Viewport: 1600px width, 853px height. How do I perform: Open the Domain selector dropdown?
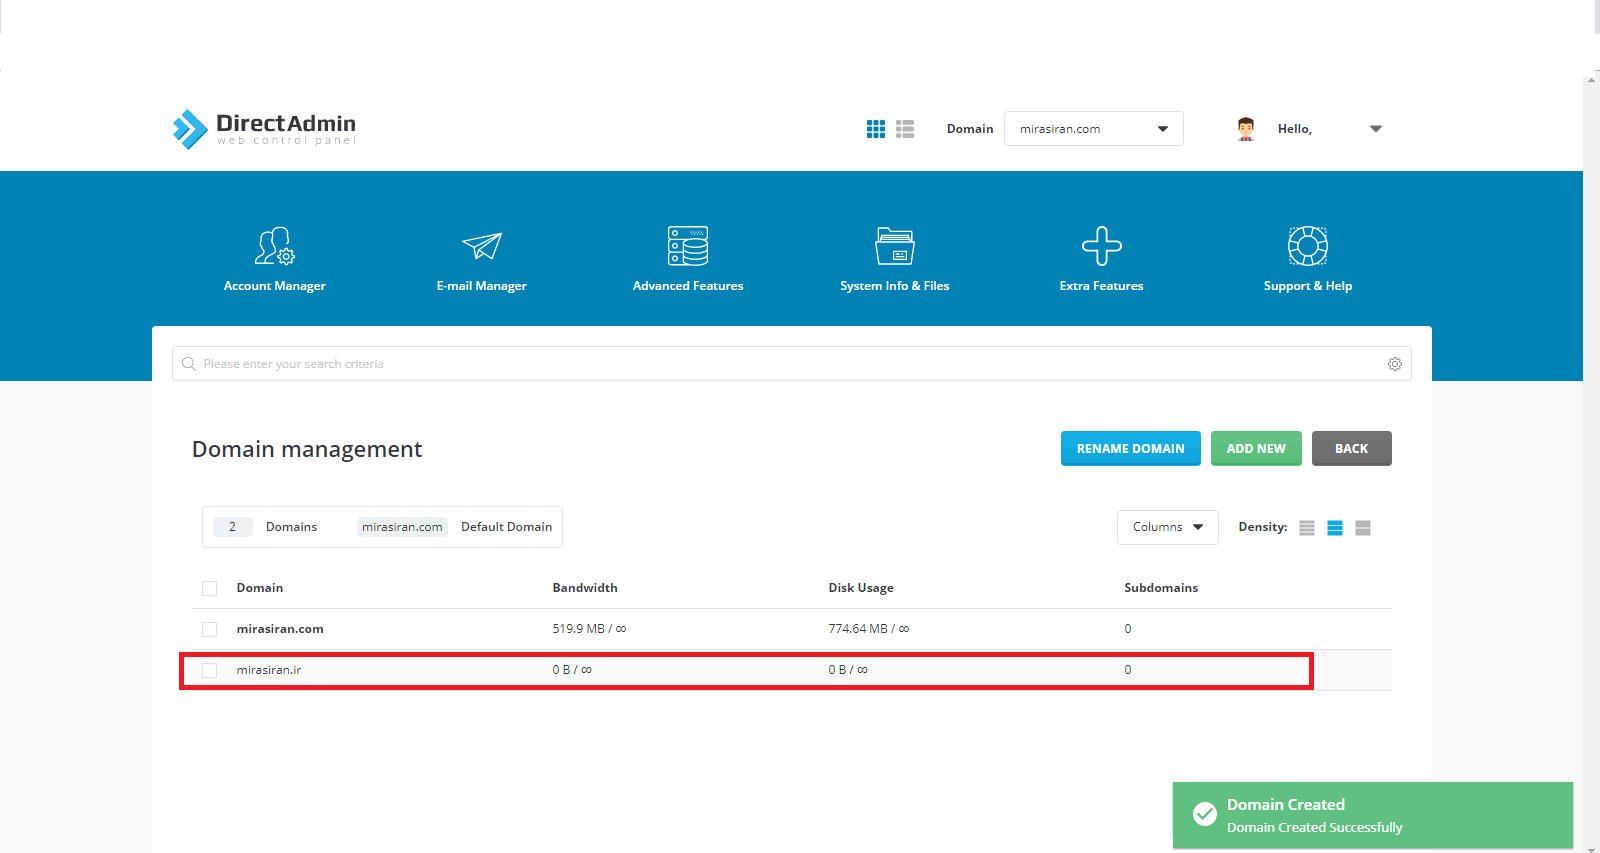tap(1093, 129)
